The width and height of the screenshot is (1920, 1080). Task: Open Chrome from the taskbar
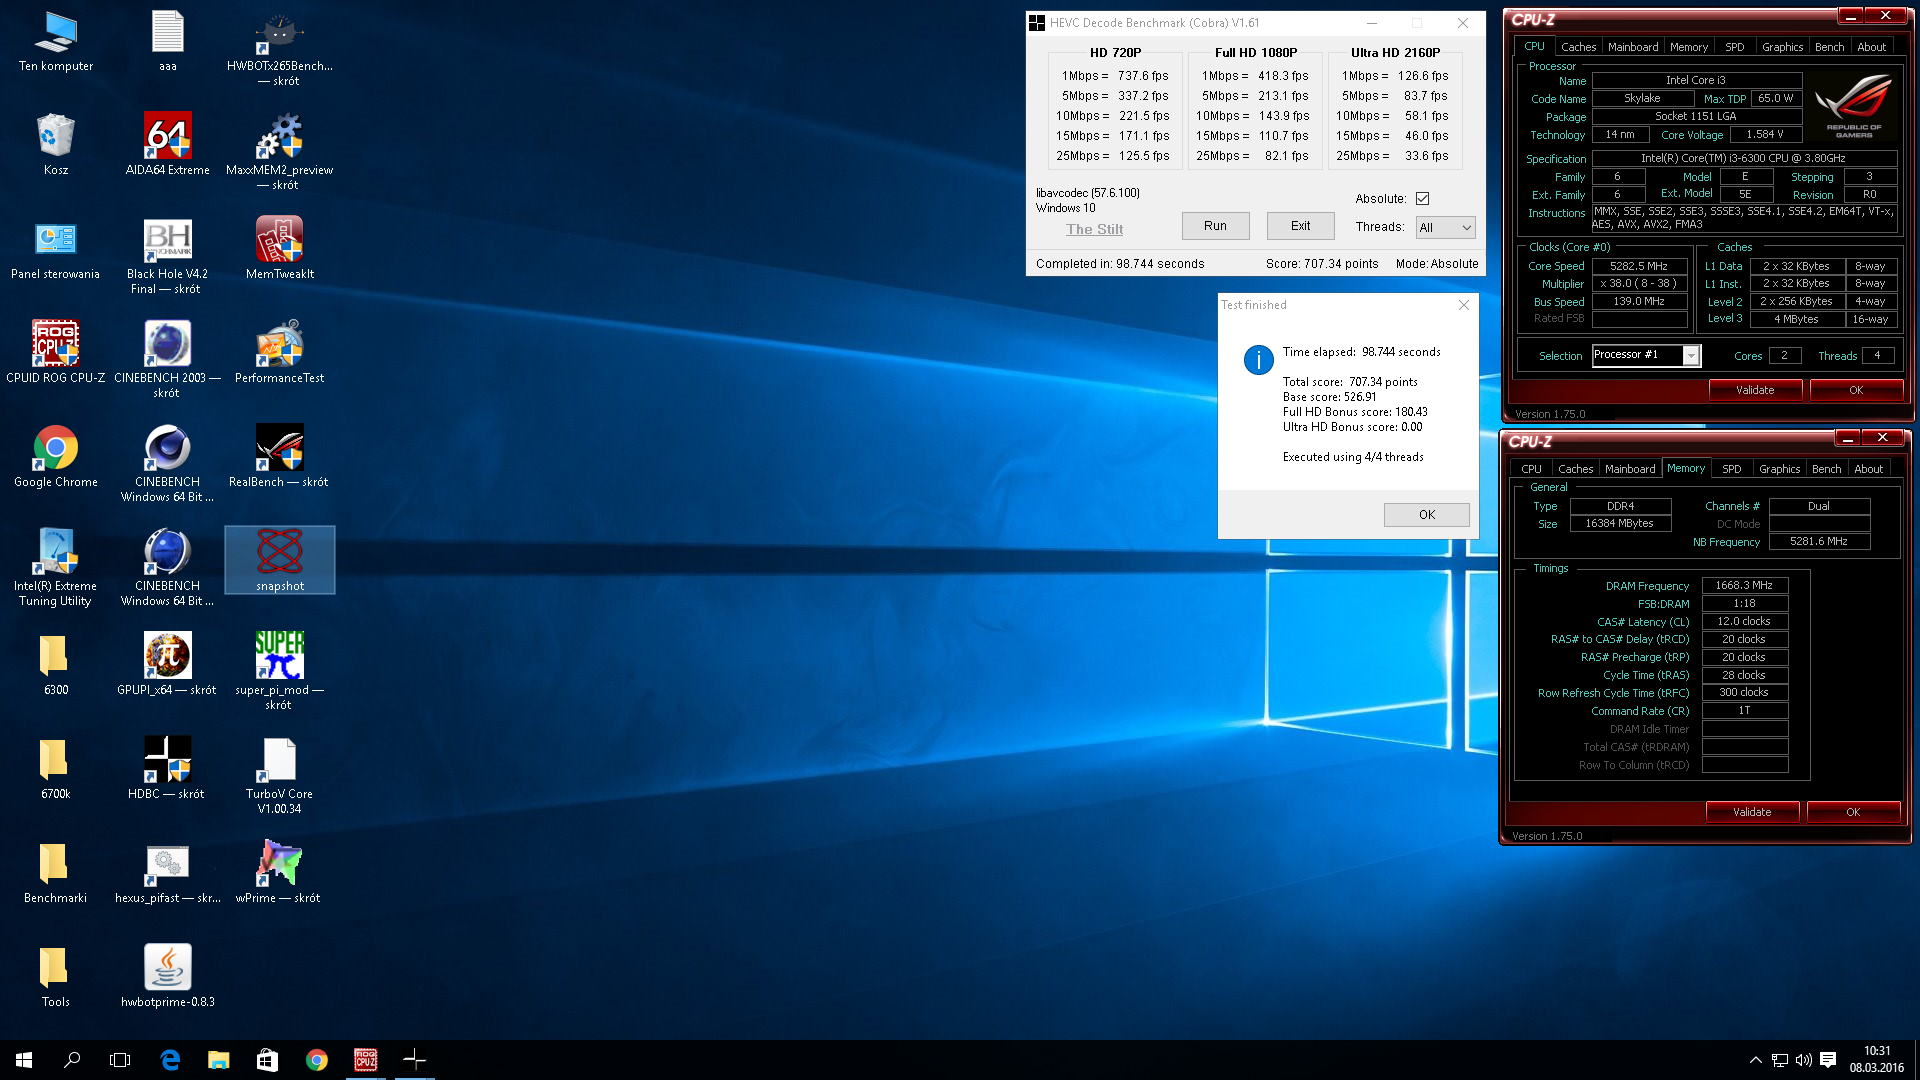[x=316, y=1060]
